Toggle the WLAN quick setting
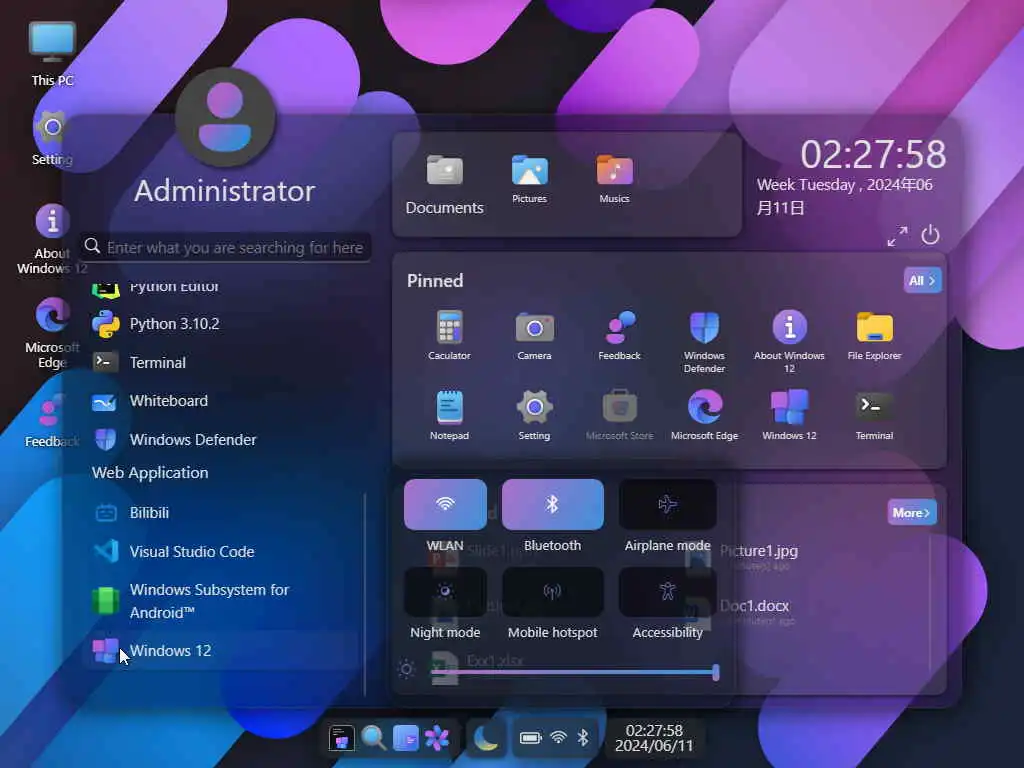The image size is (1024, 768). coord(445,504)
